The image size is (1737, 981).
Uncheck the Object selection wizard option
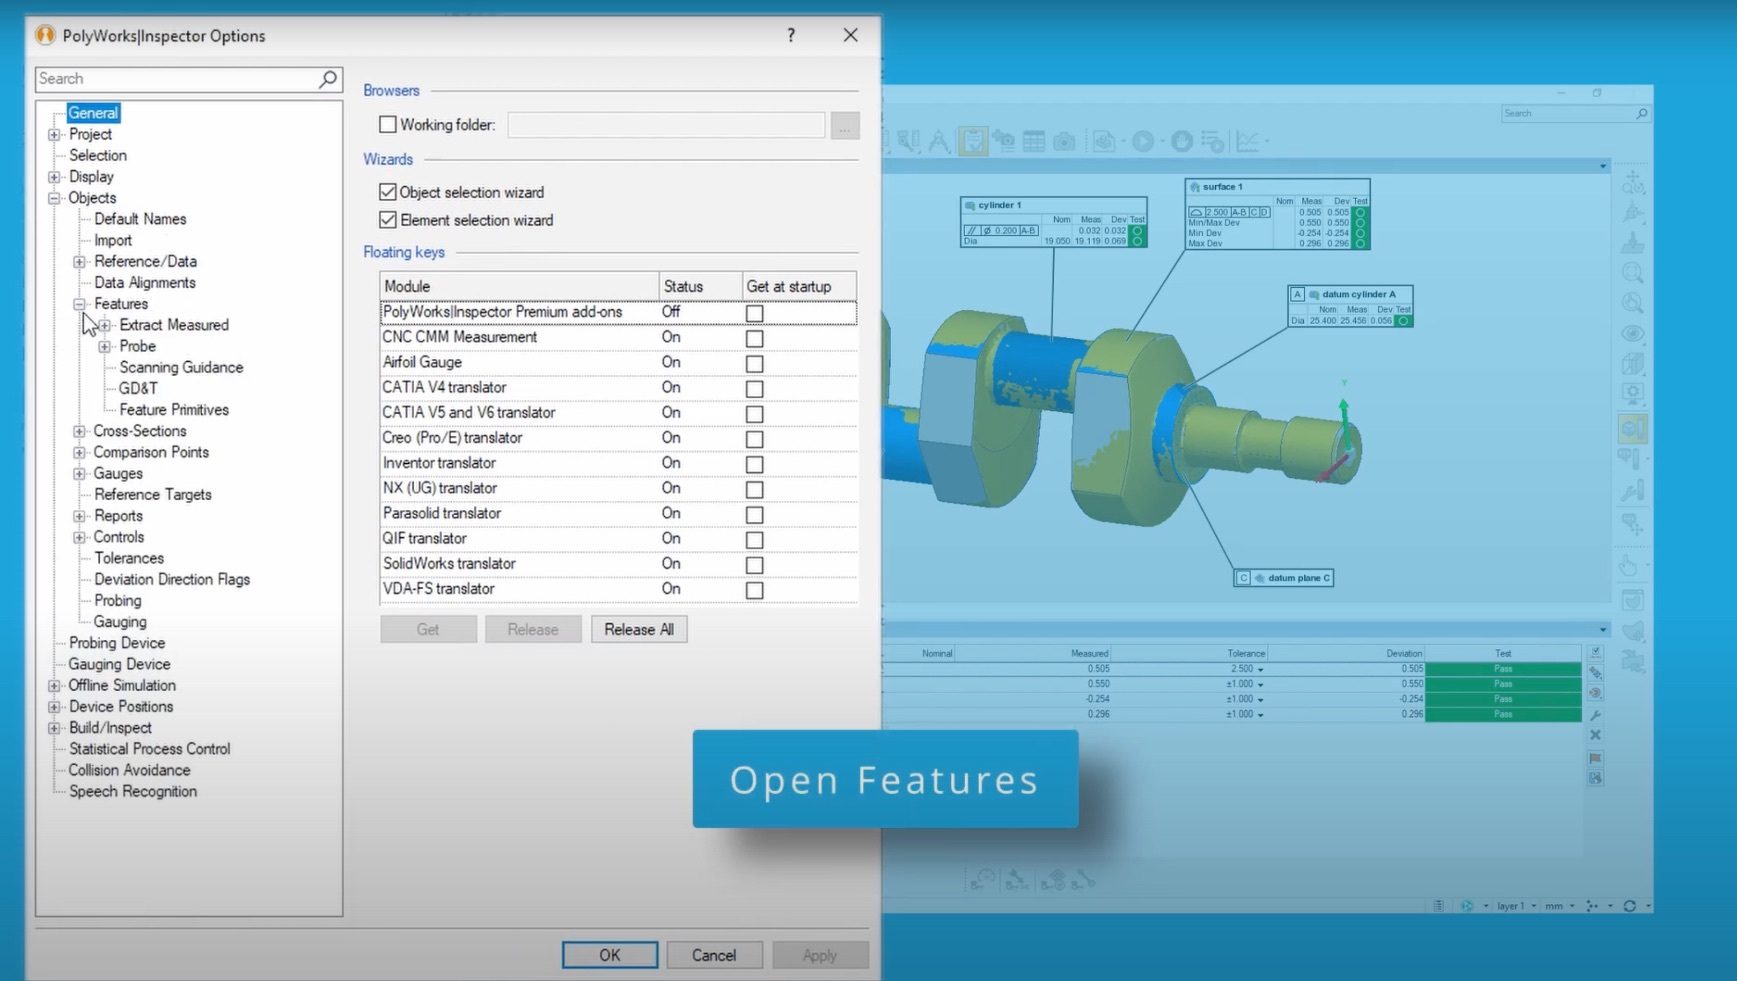point(387,191)
